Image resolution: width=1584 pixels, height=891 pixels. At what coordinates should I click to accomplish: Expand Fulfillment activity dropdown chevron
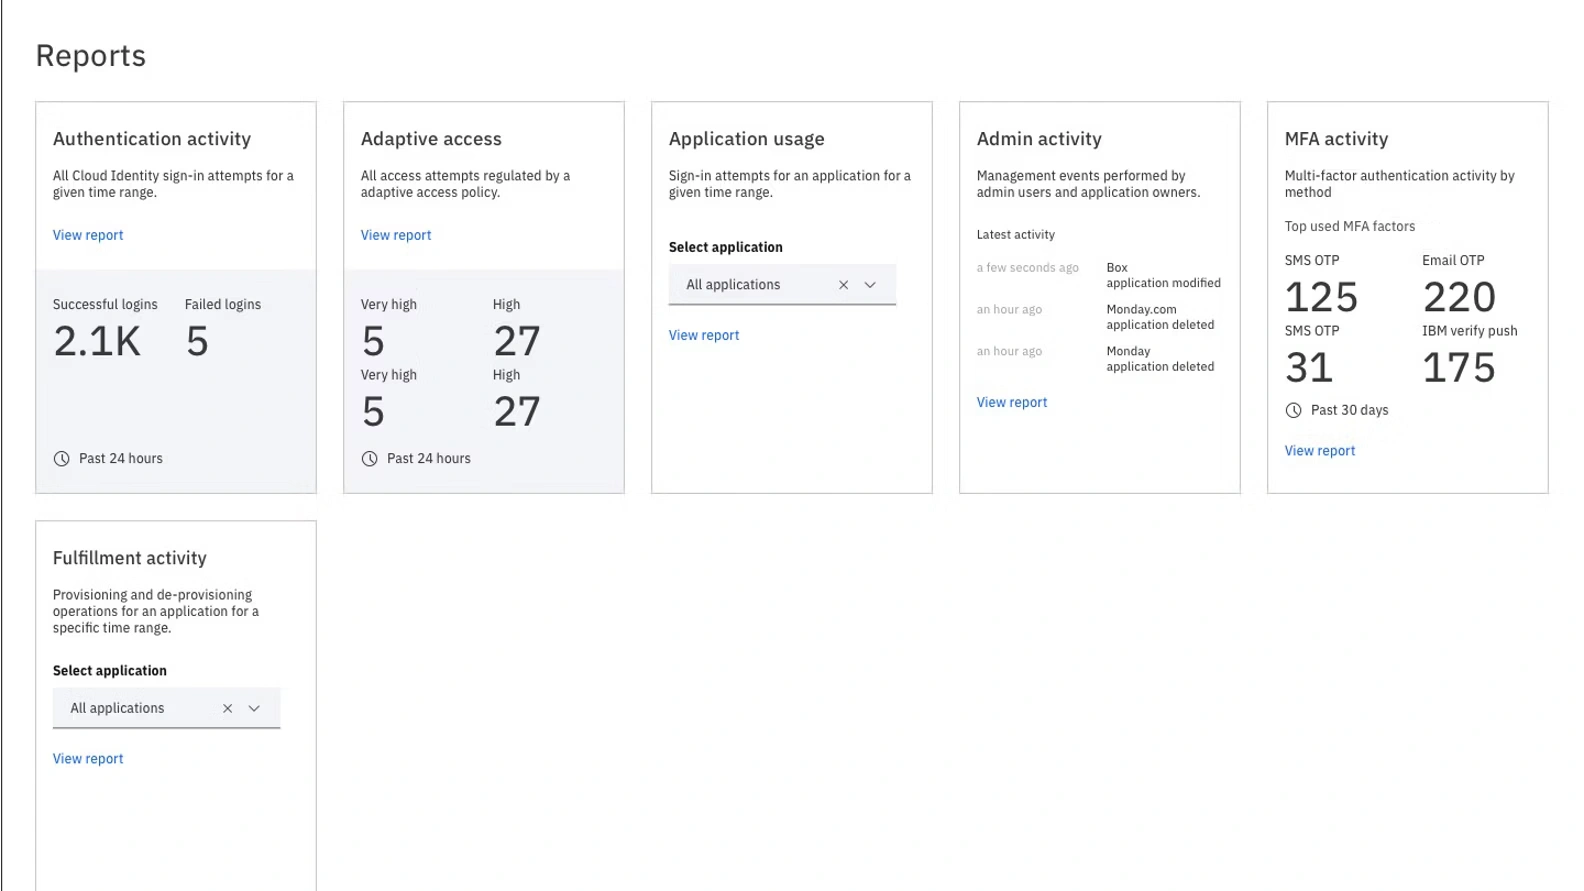tap(254, 708)
